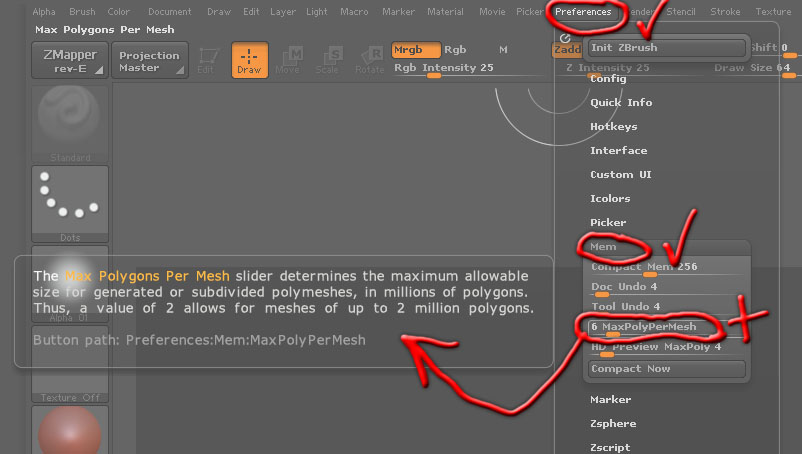Open the Texture menu

pyautogui.click(x=773, y=11)
